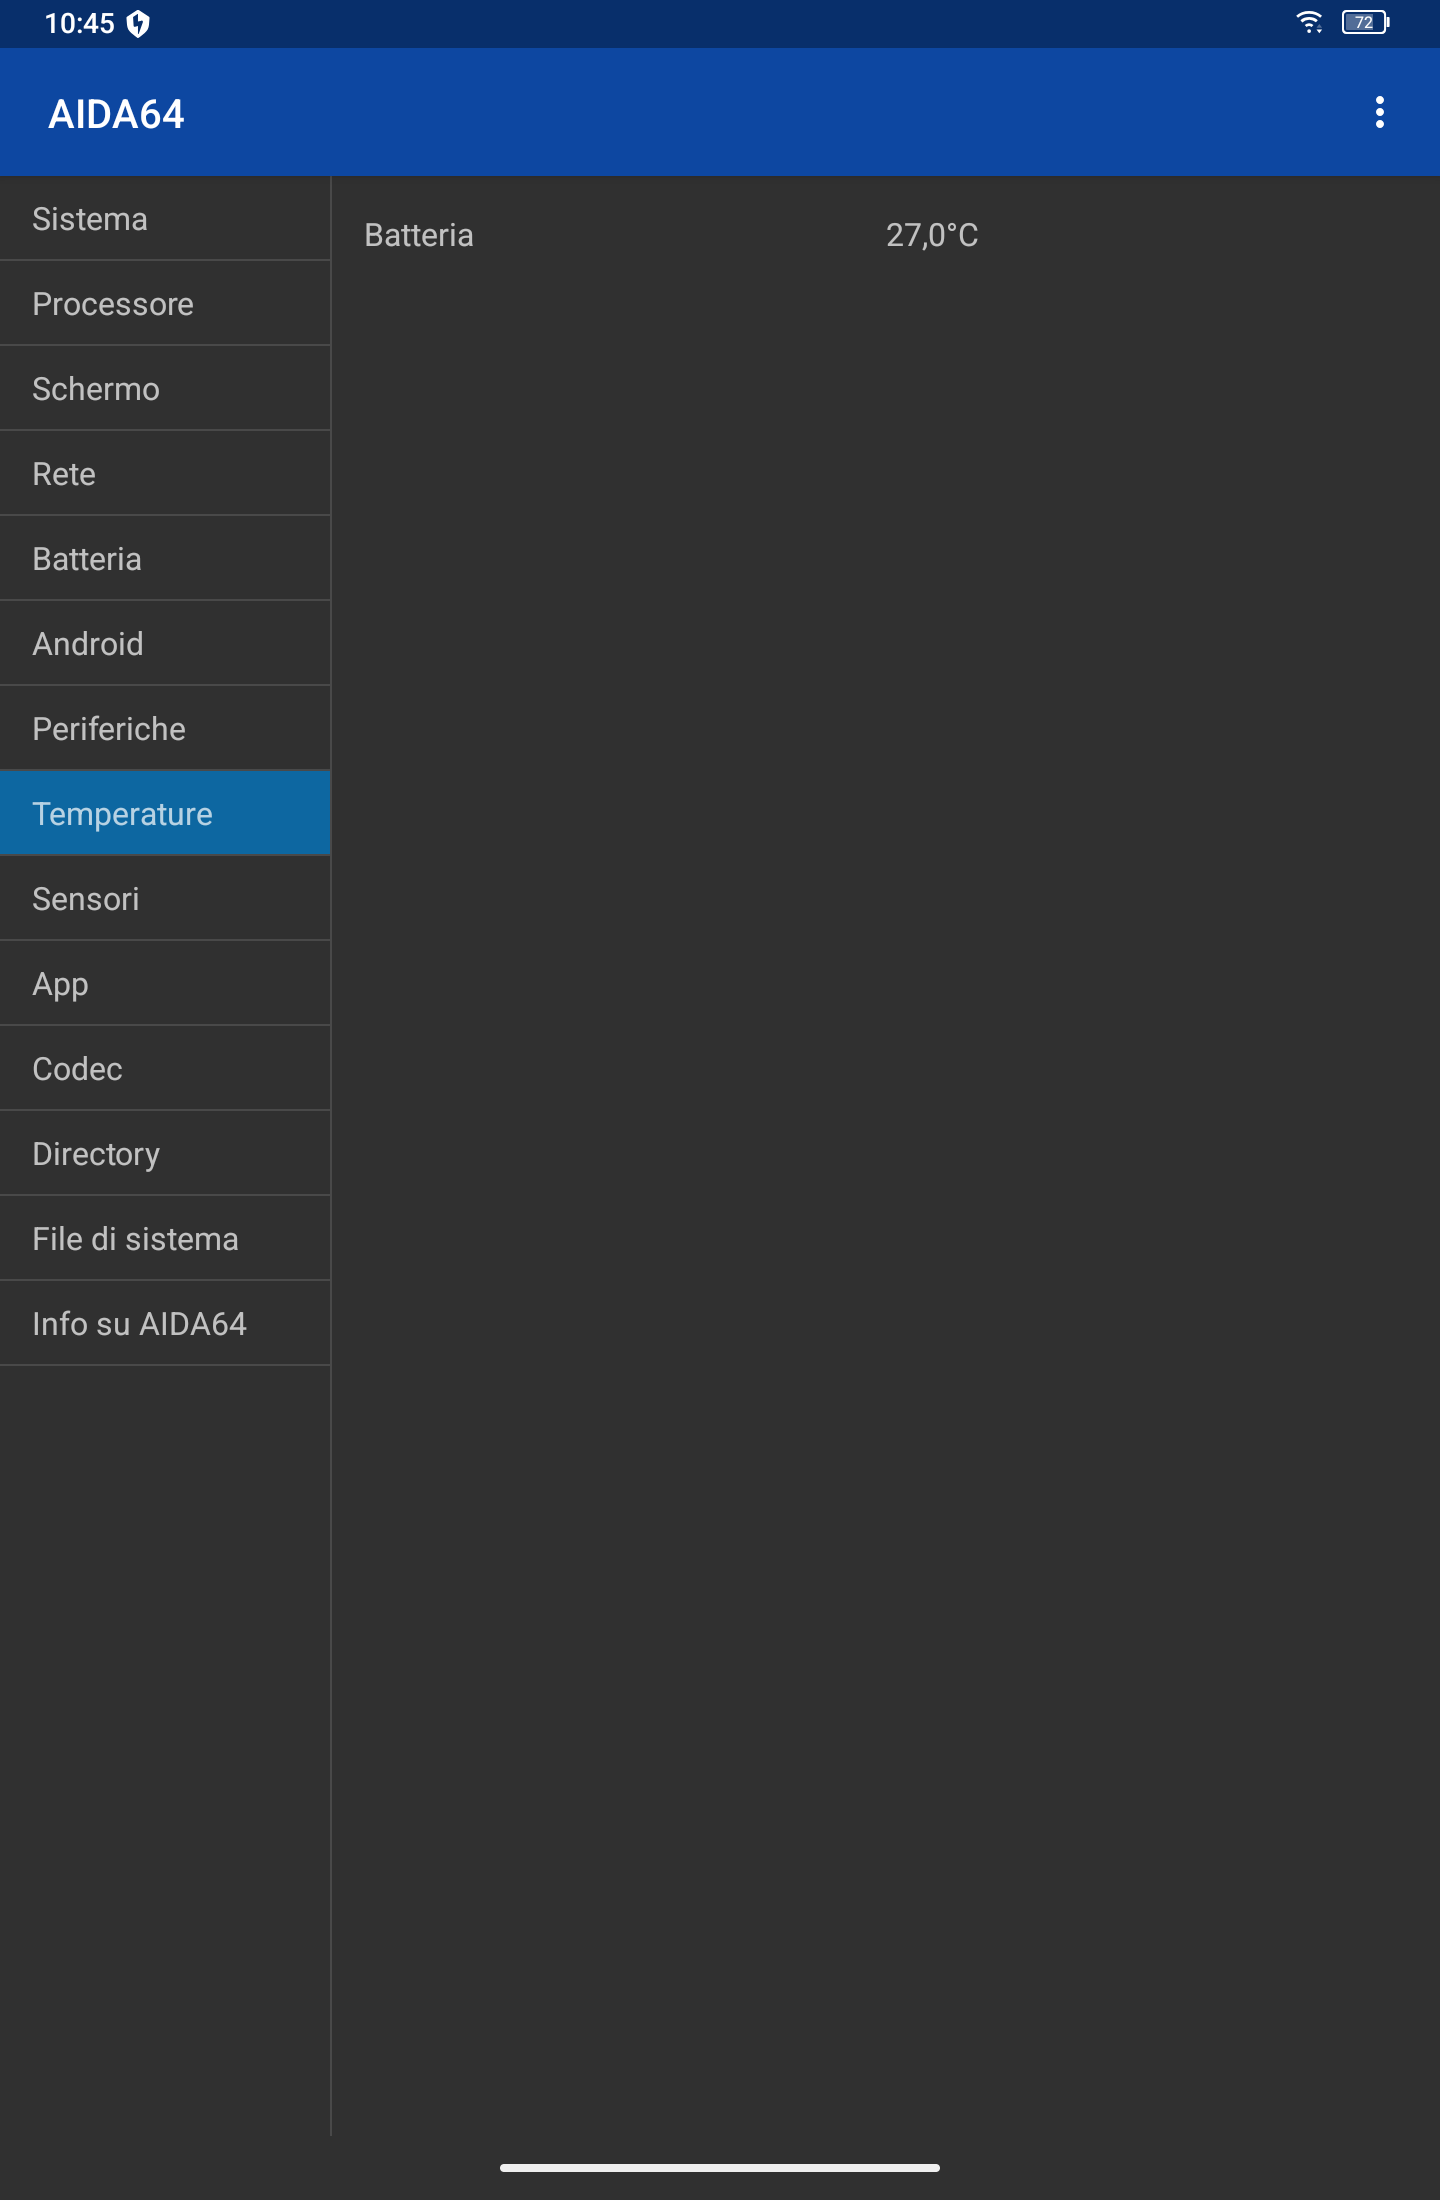Tap the 10:45 clock

(79, 23)
